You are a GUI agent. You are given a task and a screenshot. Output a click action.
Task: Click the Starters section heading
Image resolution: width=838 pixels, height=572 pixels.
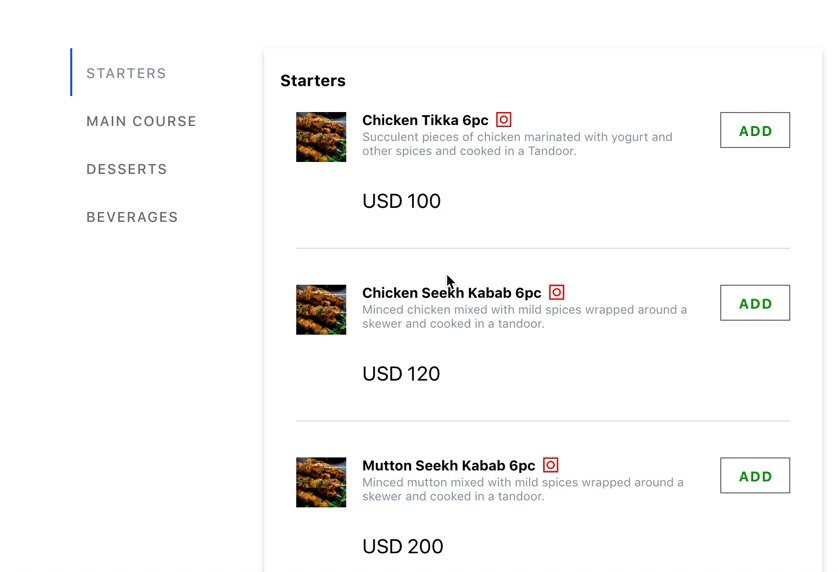(x=313, y=81)
